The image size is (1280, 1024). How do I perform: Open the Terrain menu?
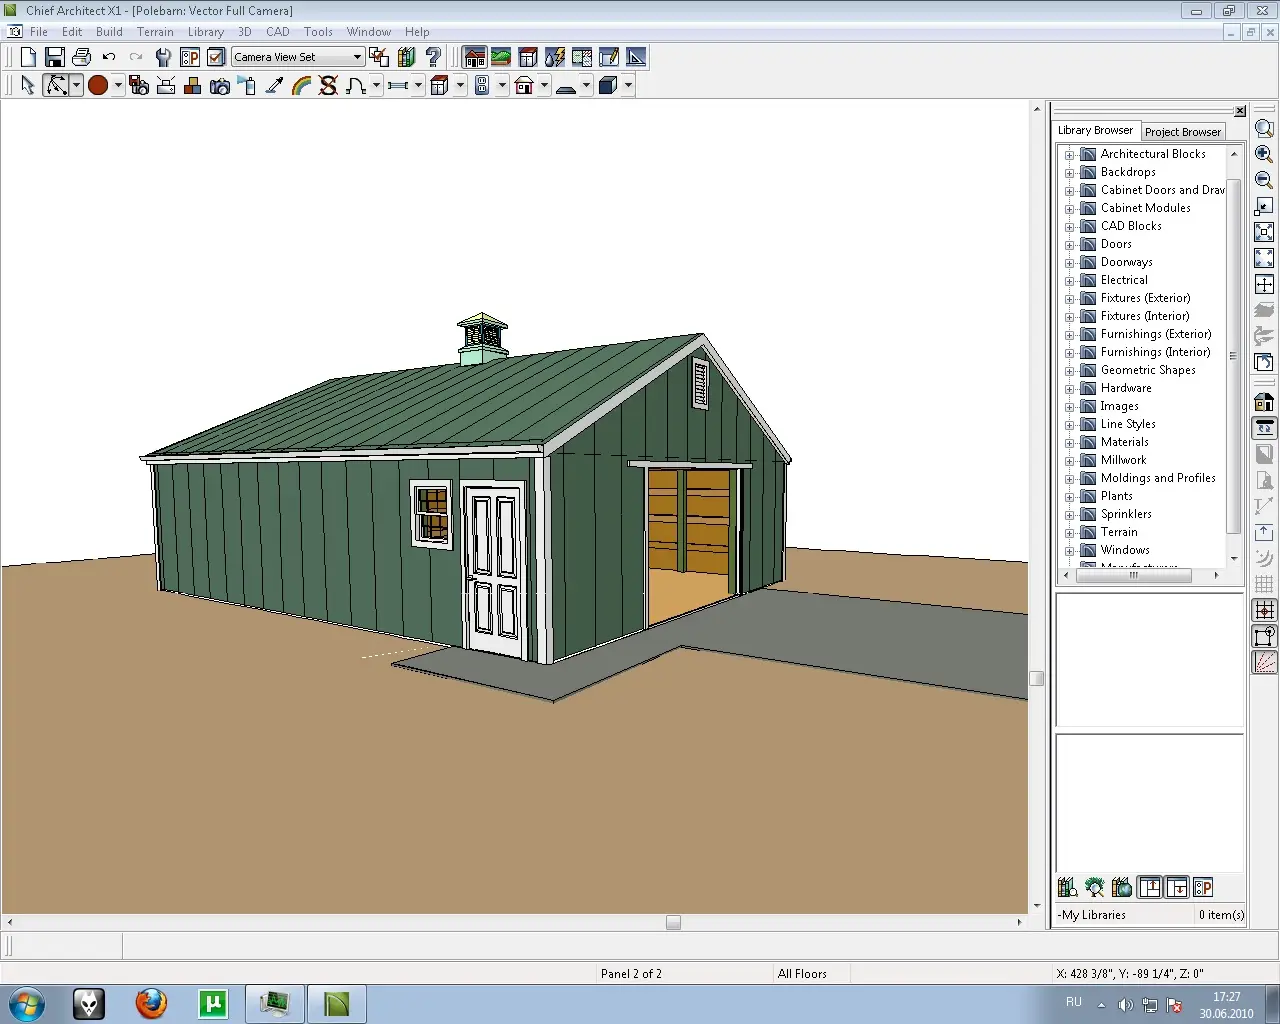pyautogui.click(x=155, y=32)
